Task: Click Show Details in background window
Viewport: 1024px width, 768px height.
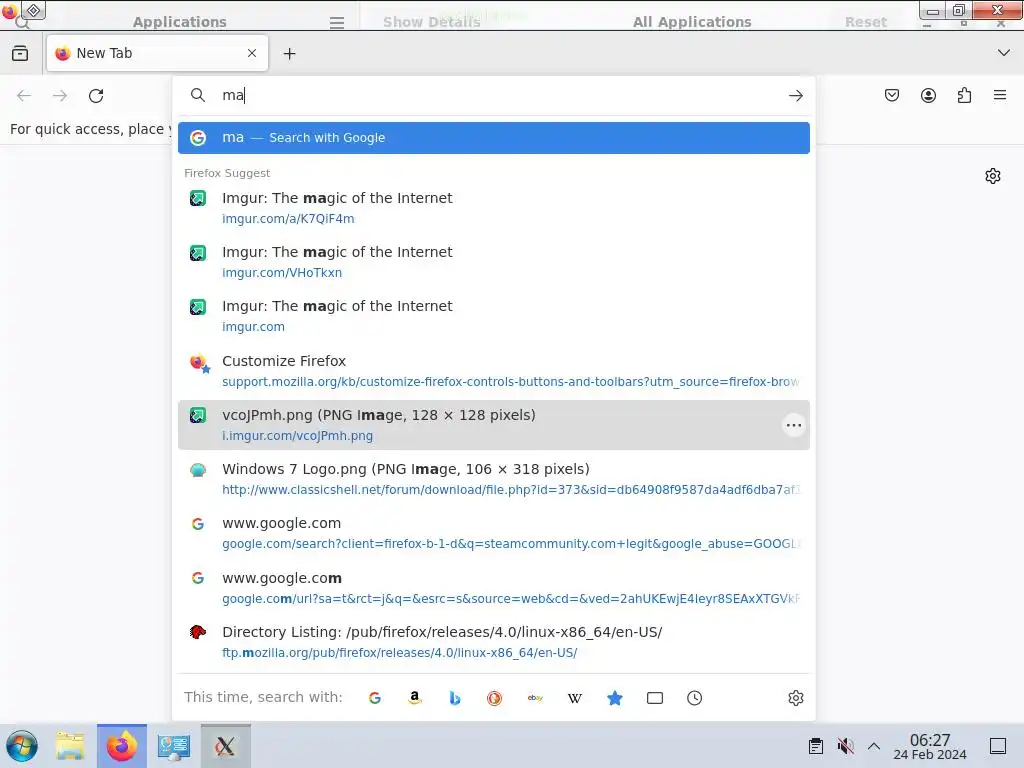Action: [x=432, y=22]
